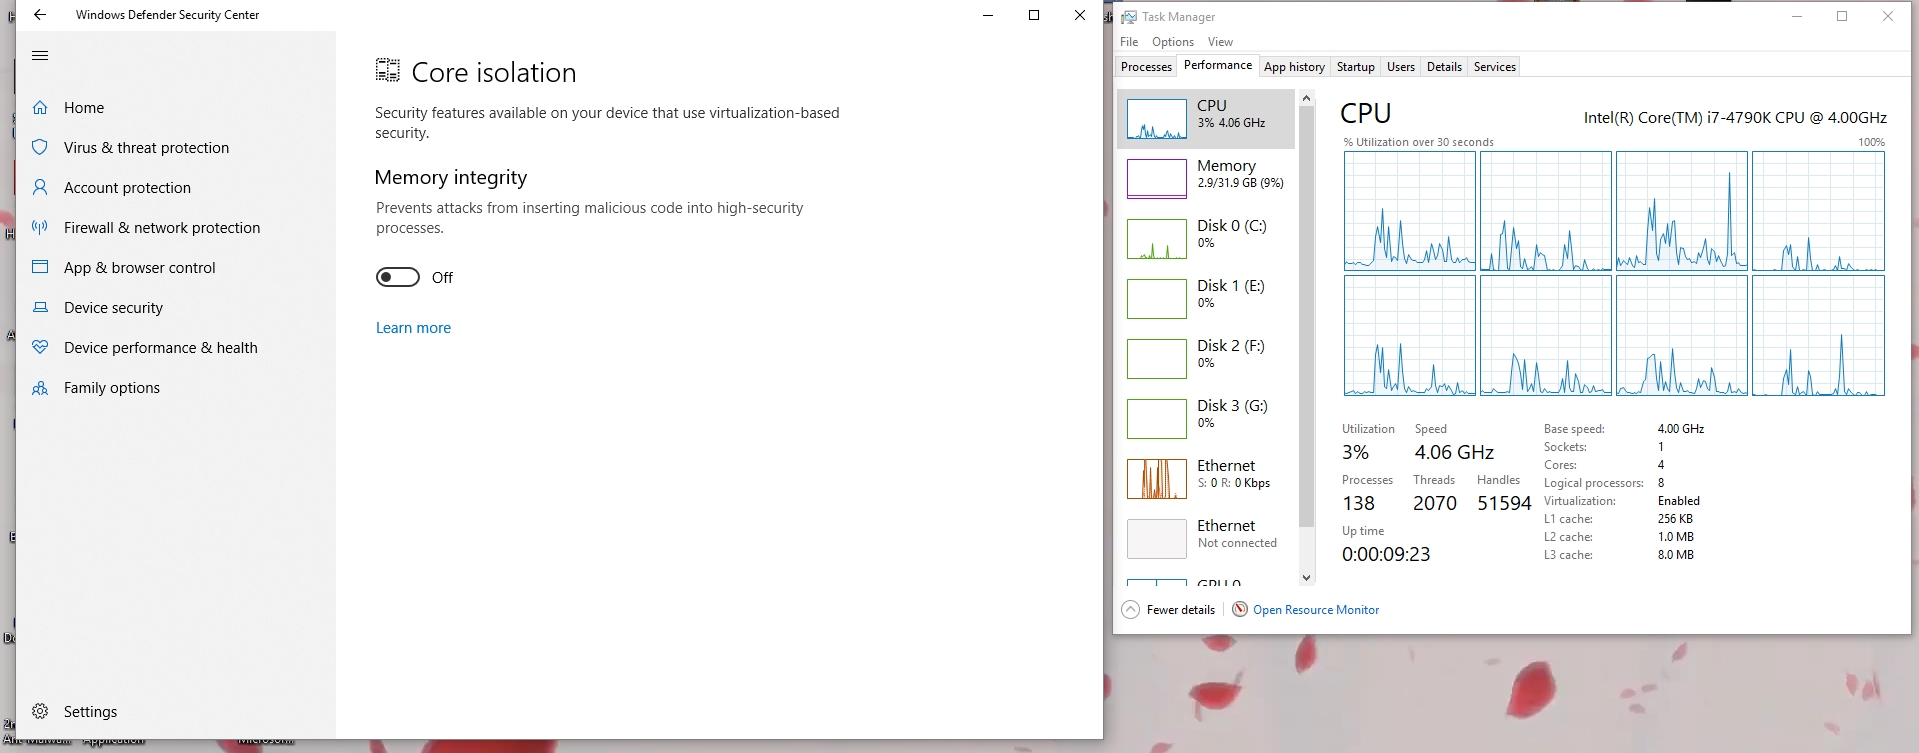1919x753 pixels.
Task: Click the L3 cache value 8.0 MB
Action: pyautogui.click(x=1676, y=555)
